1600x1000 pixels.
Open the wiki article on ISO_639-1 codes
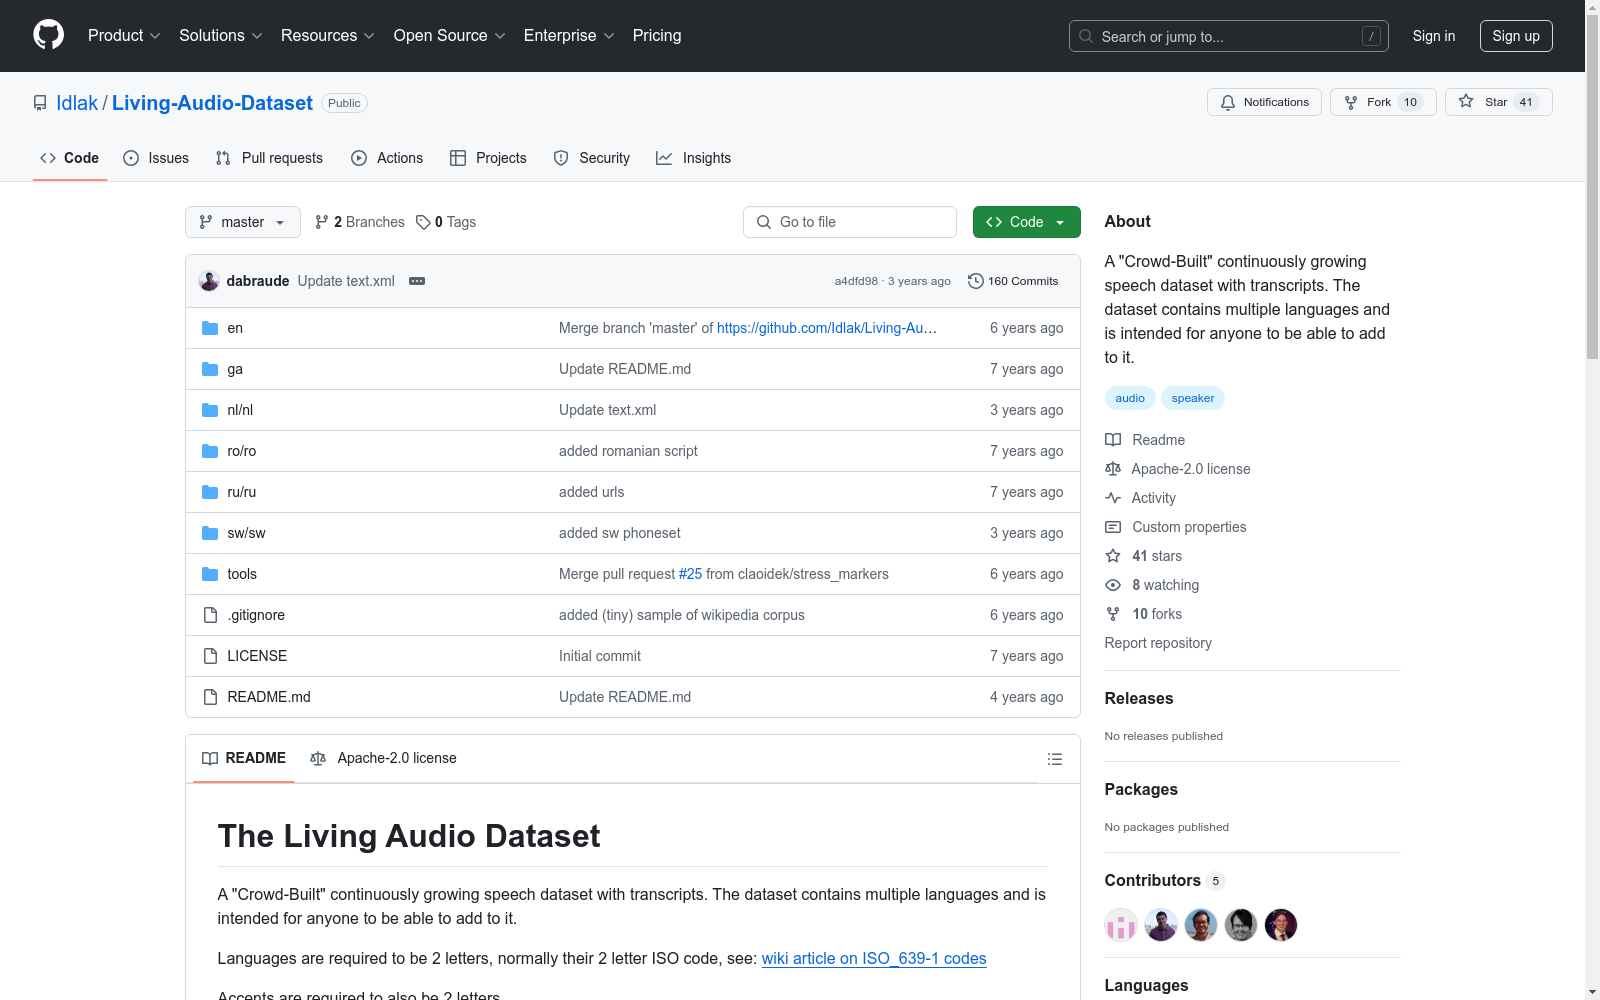click(874, 958)
